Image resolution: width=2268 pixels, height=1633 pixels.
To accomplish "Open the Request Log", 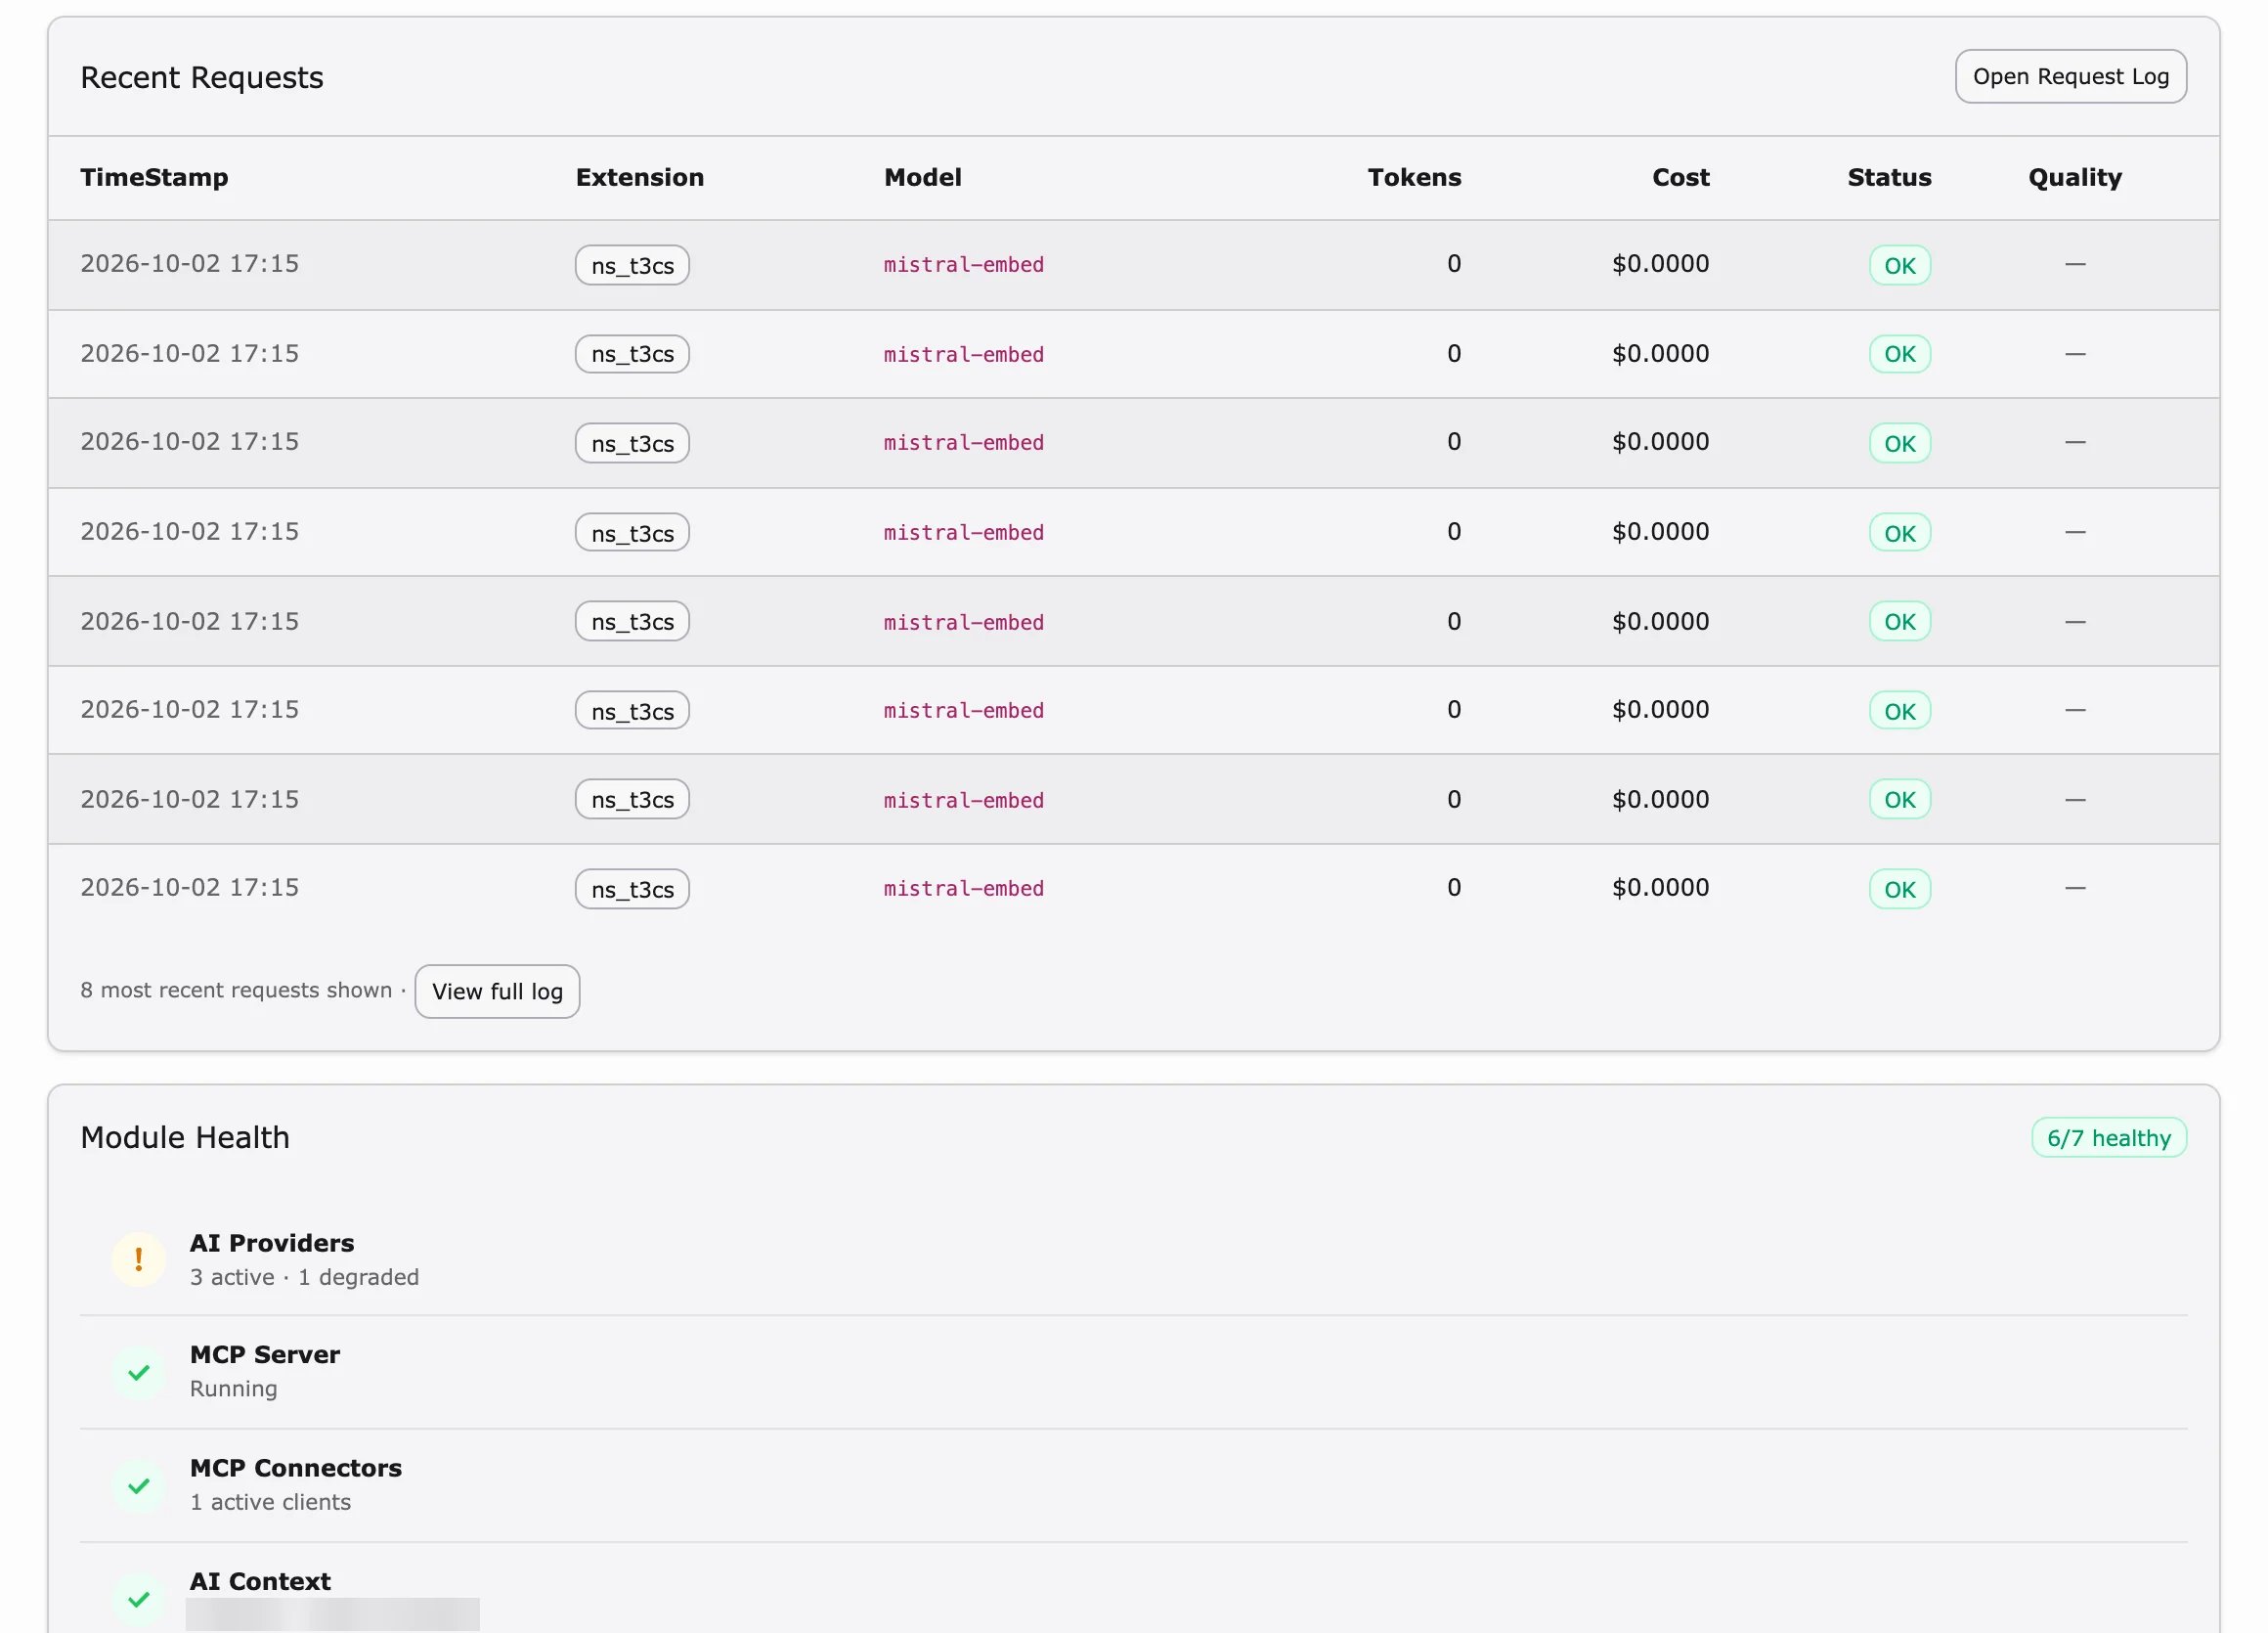I will [x=2070, y=76].
